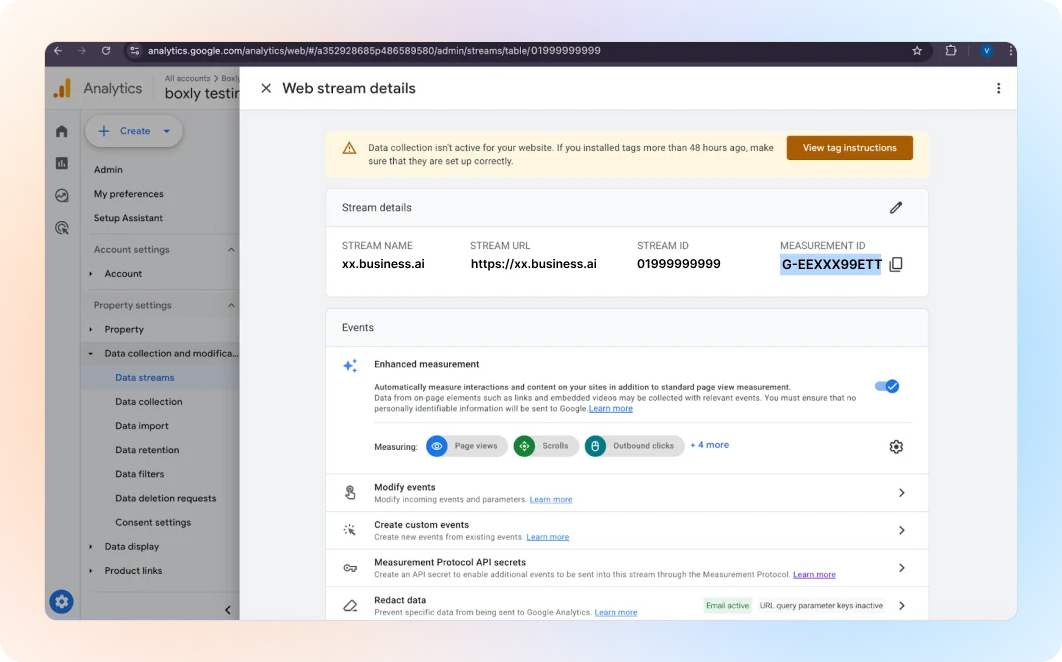The height and width of the screenshot is (662, 1062).
Task: Go to Home in left sidebar
Action: click(x=62, y=131)
